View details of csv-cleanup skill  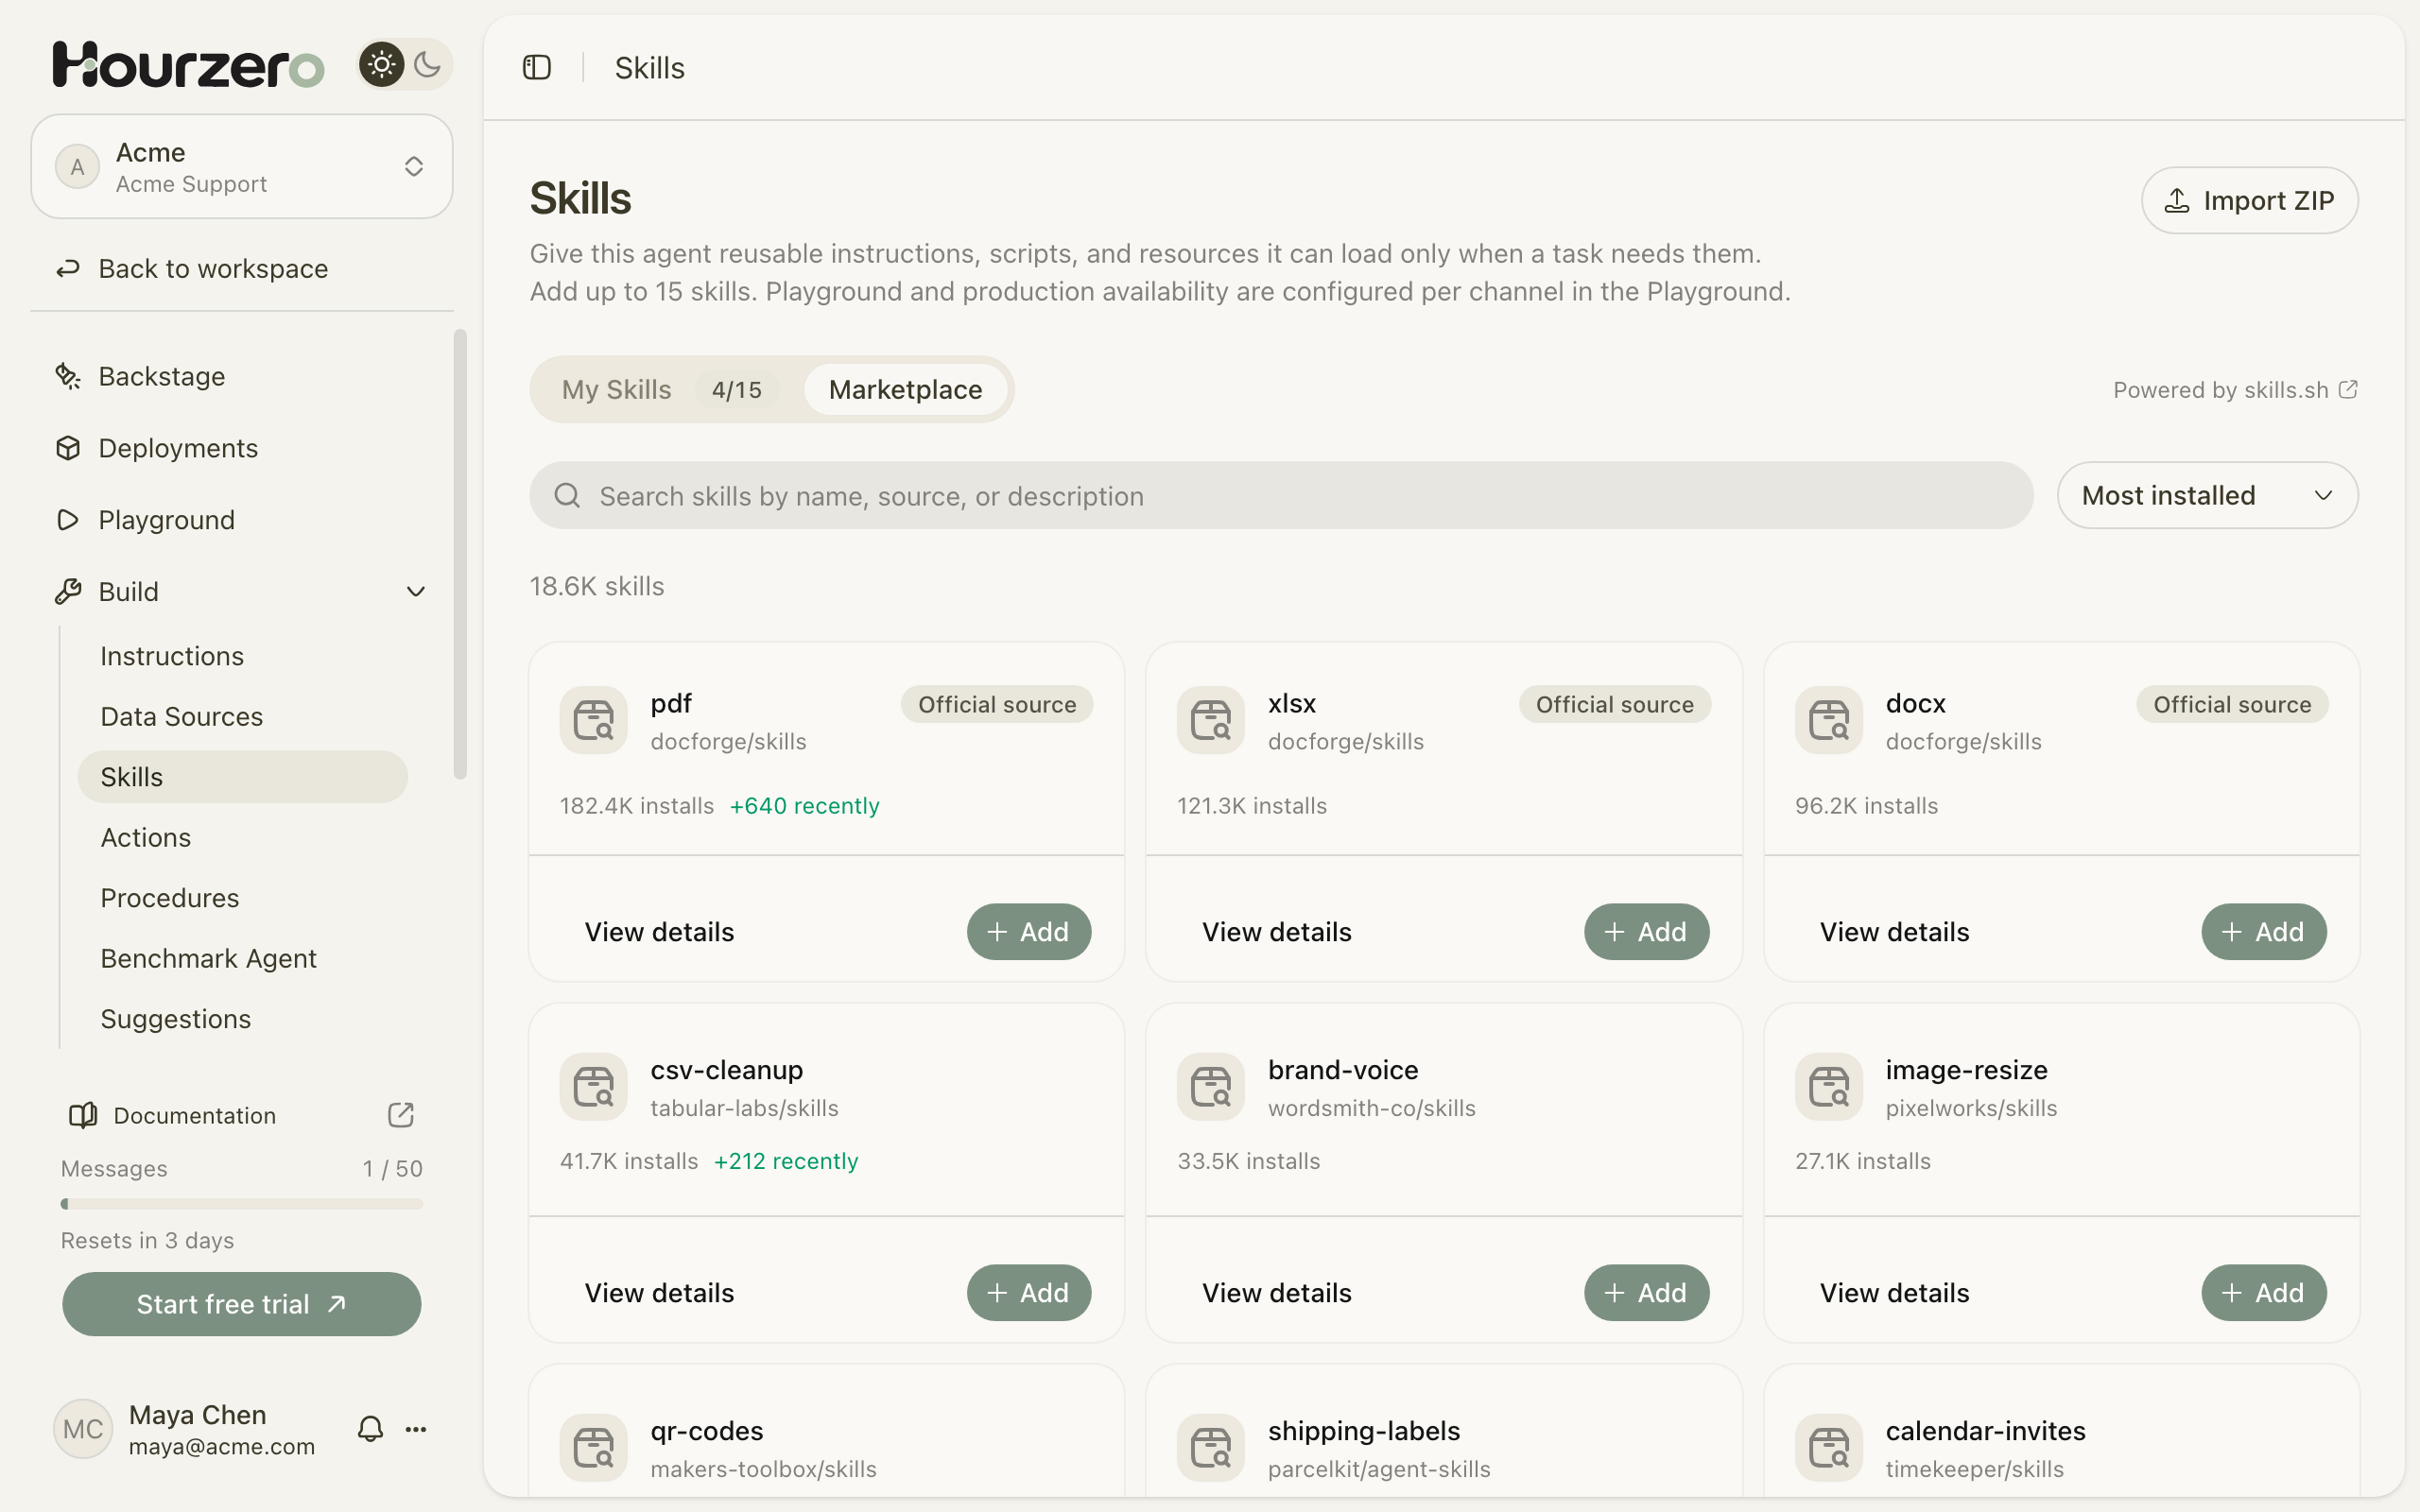click(x=659, y=1293)
